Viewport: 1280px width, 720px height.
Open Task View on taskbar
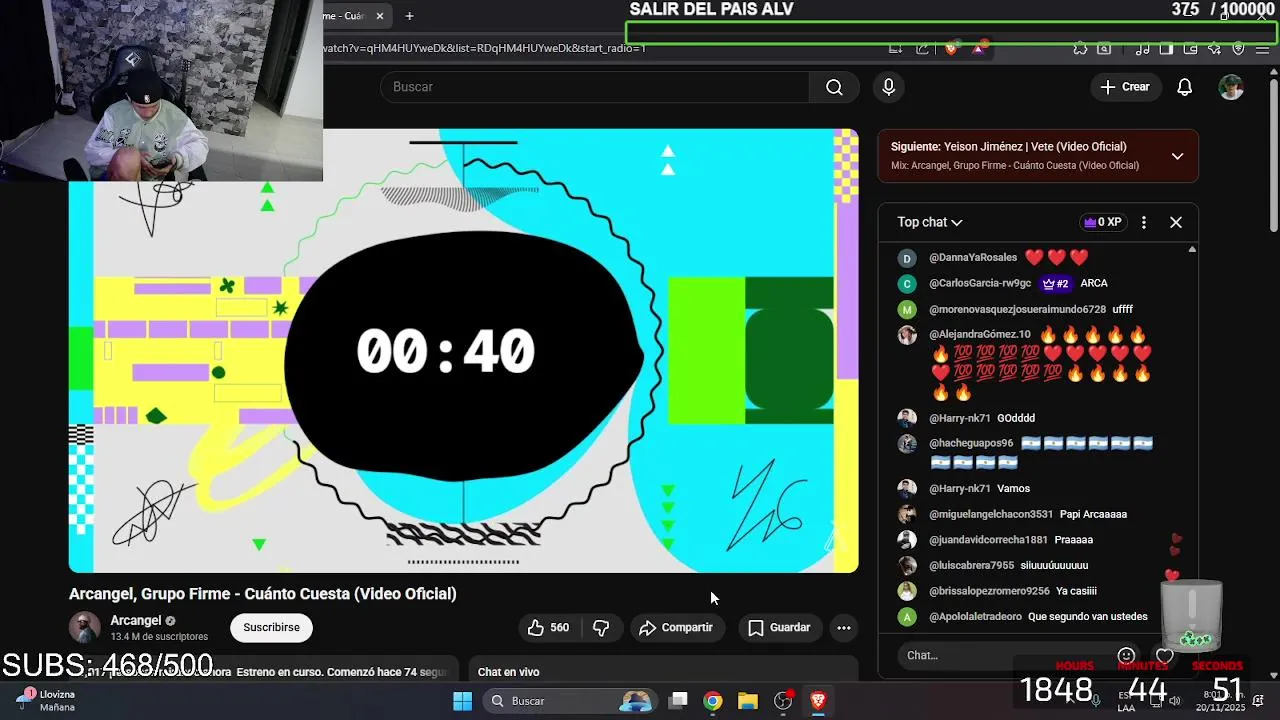click(x=678, y=701)
